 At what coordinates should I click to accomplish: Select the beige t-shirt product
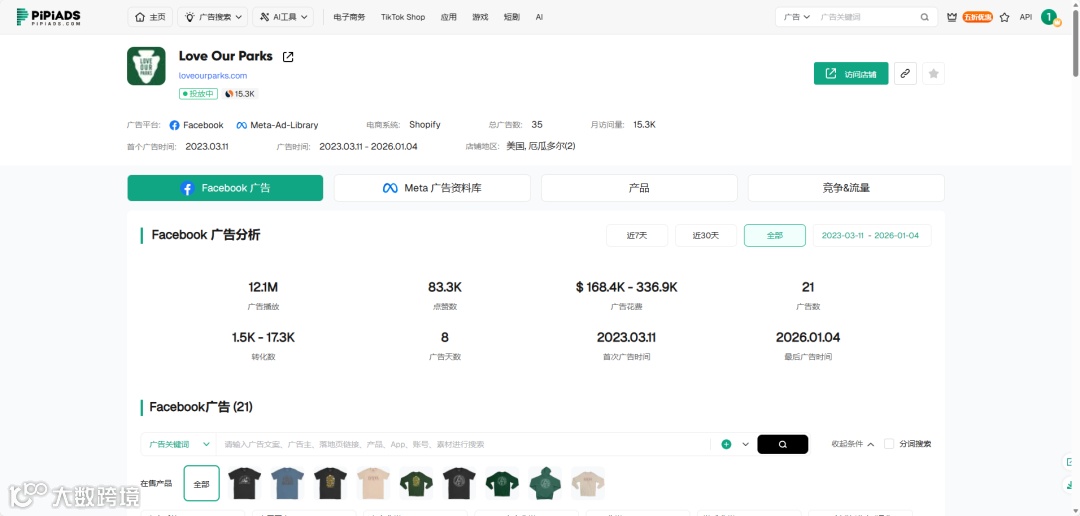click(373, 484)
